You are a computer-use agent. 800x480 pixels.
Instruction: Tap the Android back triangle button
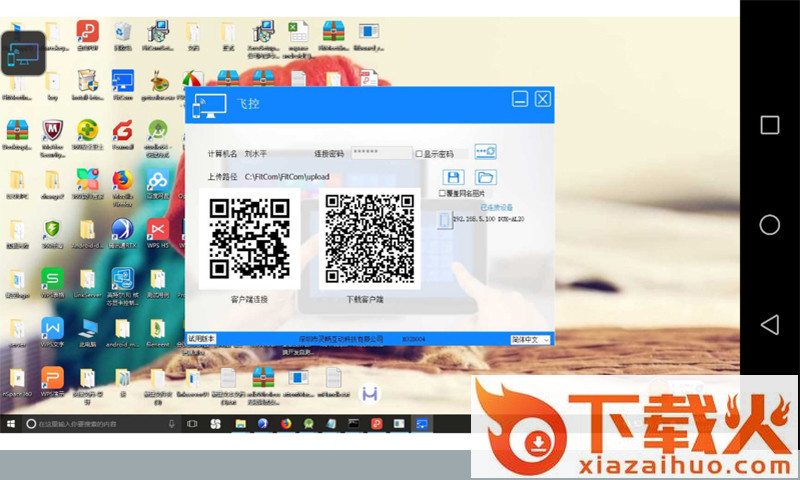(769, 324)
